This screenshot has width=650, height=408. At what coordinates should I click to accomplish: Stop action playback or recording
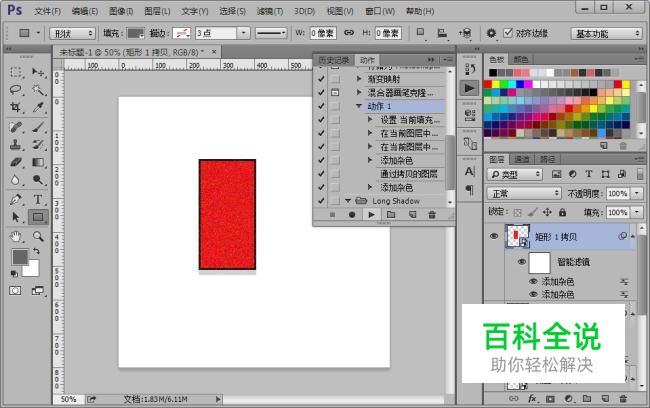click(332, 215)
